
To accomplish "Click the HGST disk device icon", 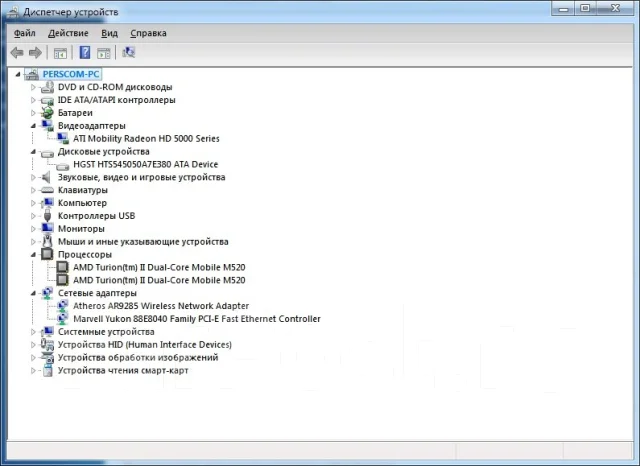I will pos(62,166).
